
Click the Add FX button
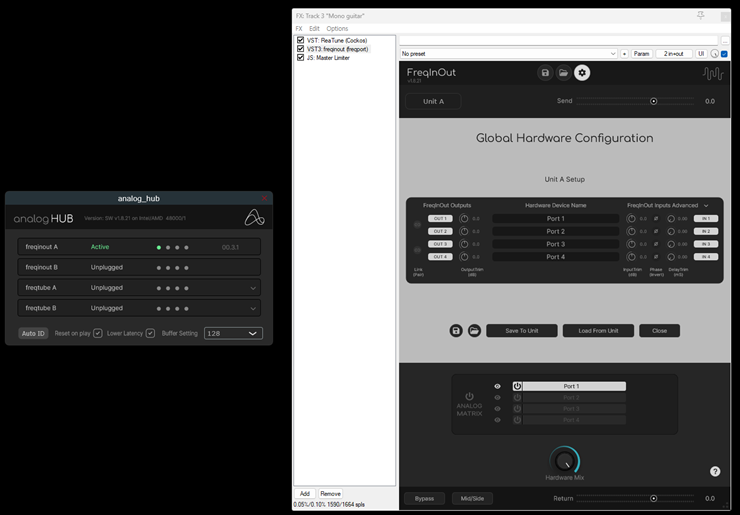pos(305,494)
